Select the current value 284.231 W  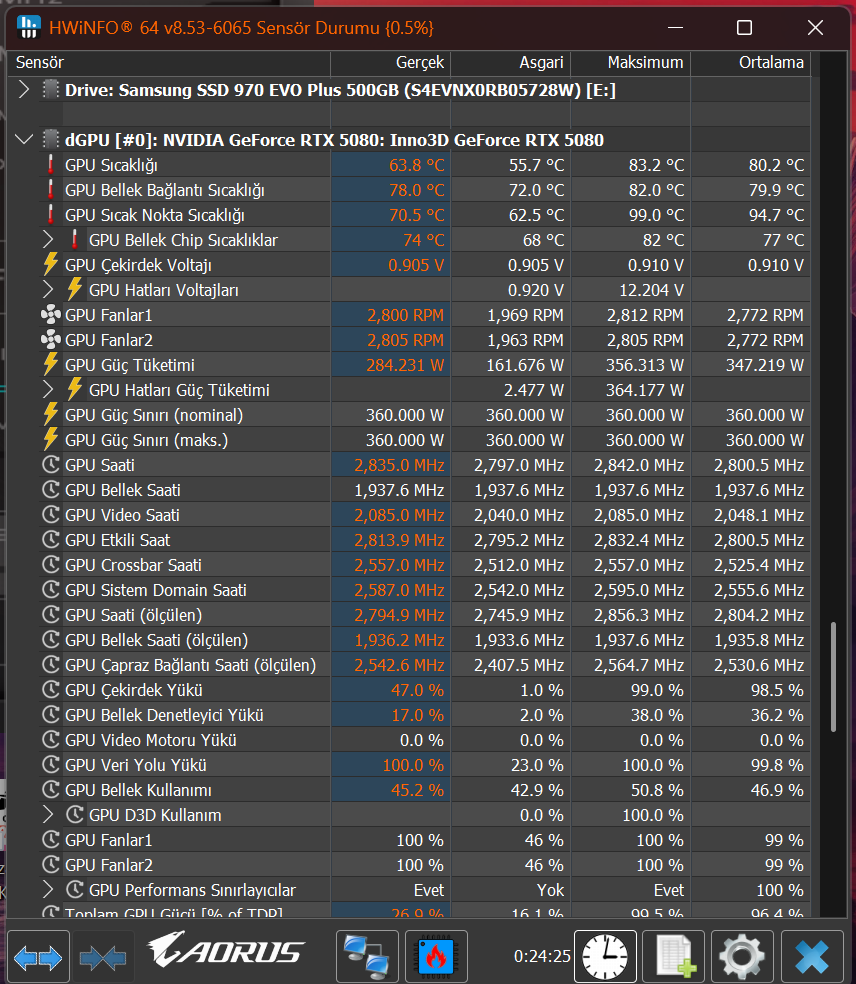[405, 365]
